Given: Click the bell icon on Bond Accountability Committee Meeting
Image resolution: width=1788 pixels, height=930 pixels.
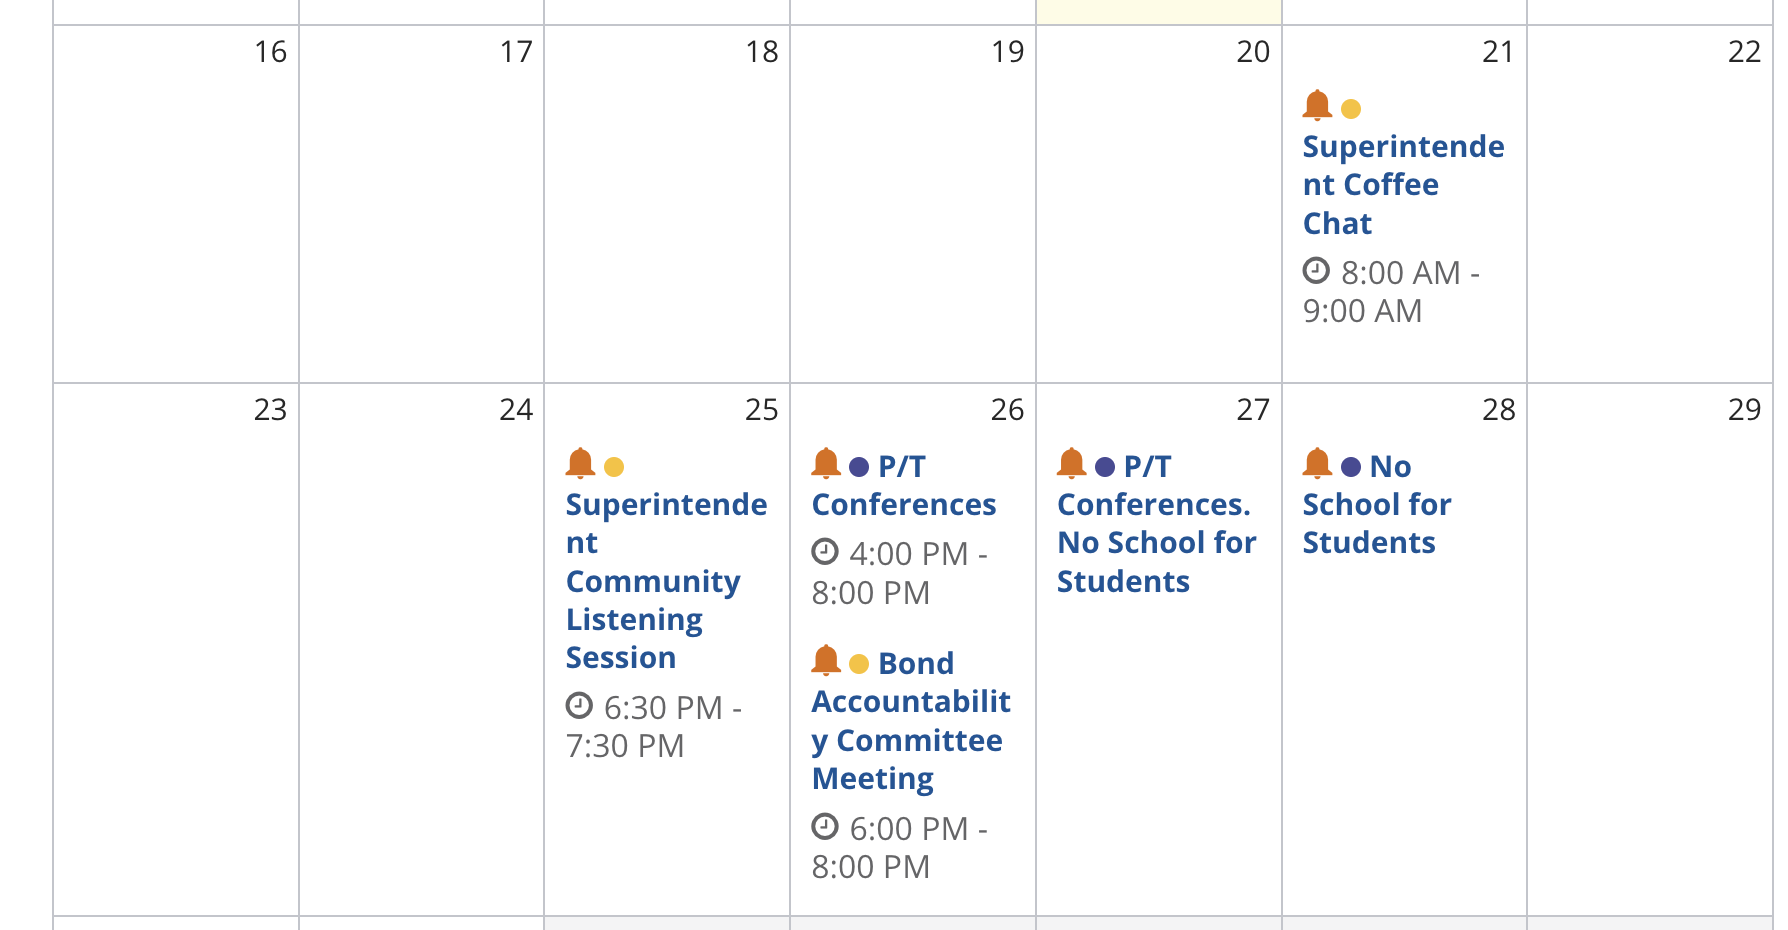Looking at the screenshot, I should point(827,661).
